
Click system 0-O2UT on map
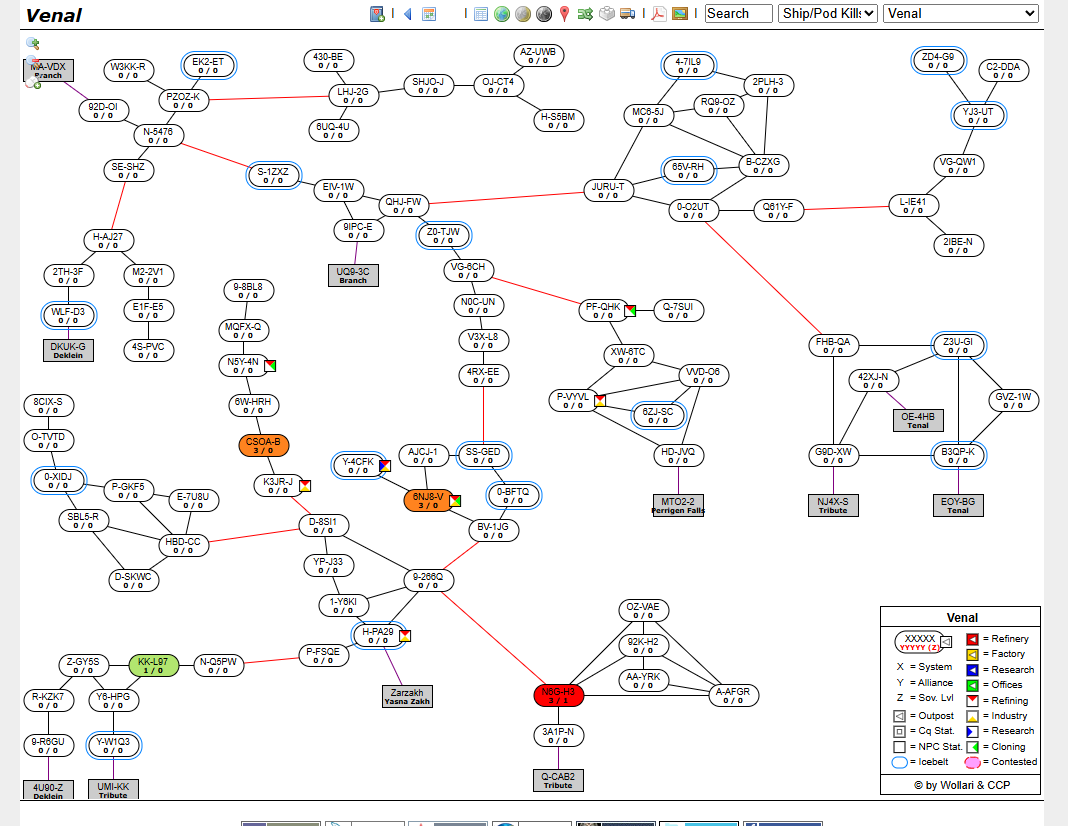(693, 210)
